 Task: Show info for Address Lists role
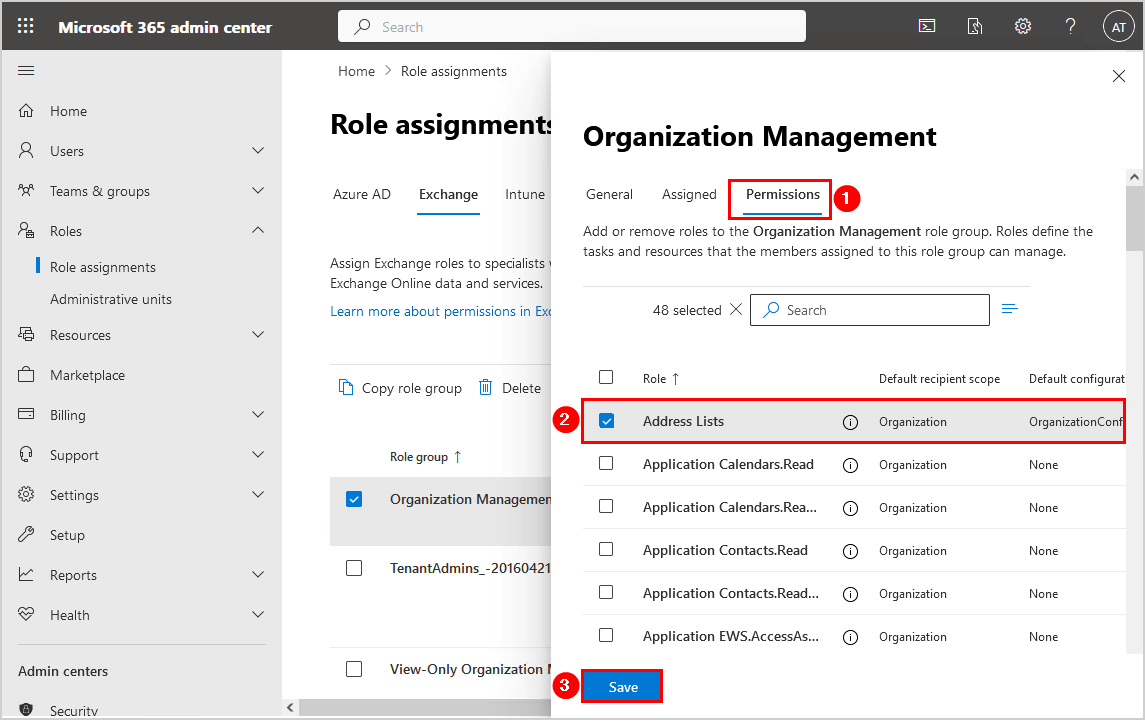click(850, 422)
